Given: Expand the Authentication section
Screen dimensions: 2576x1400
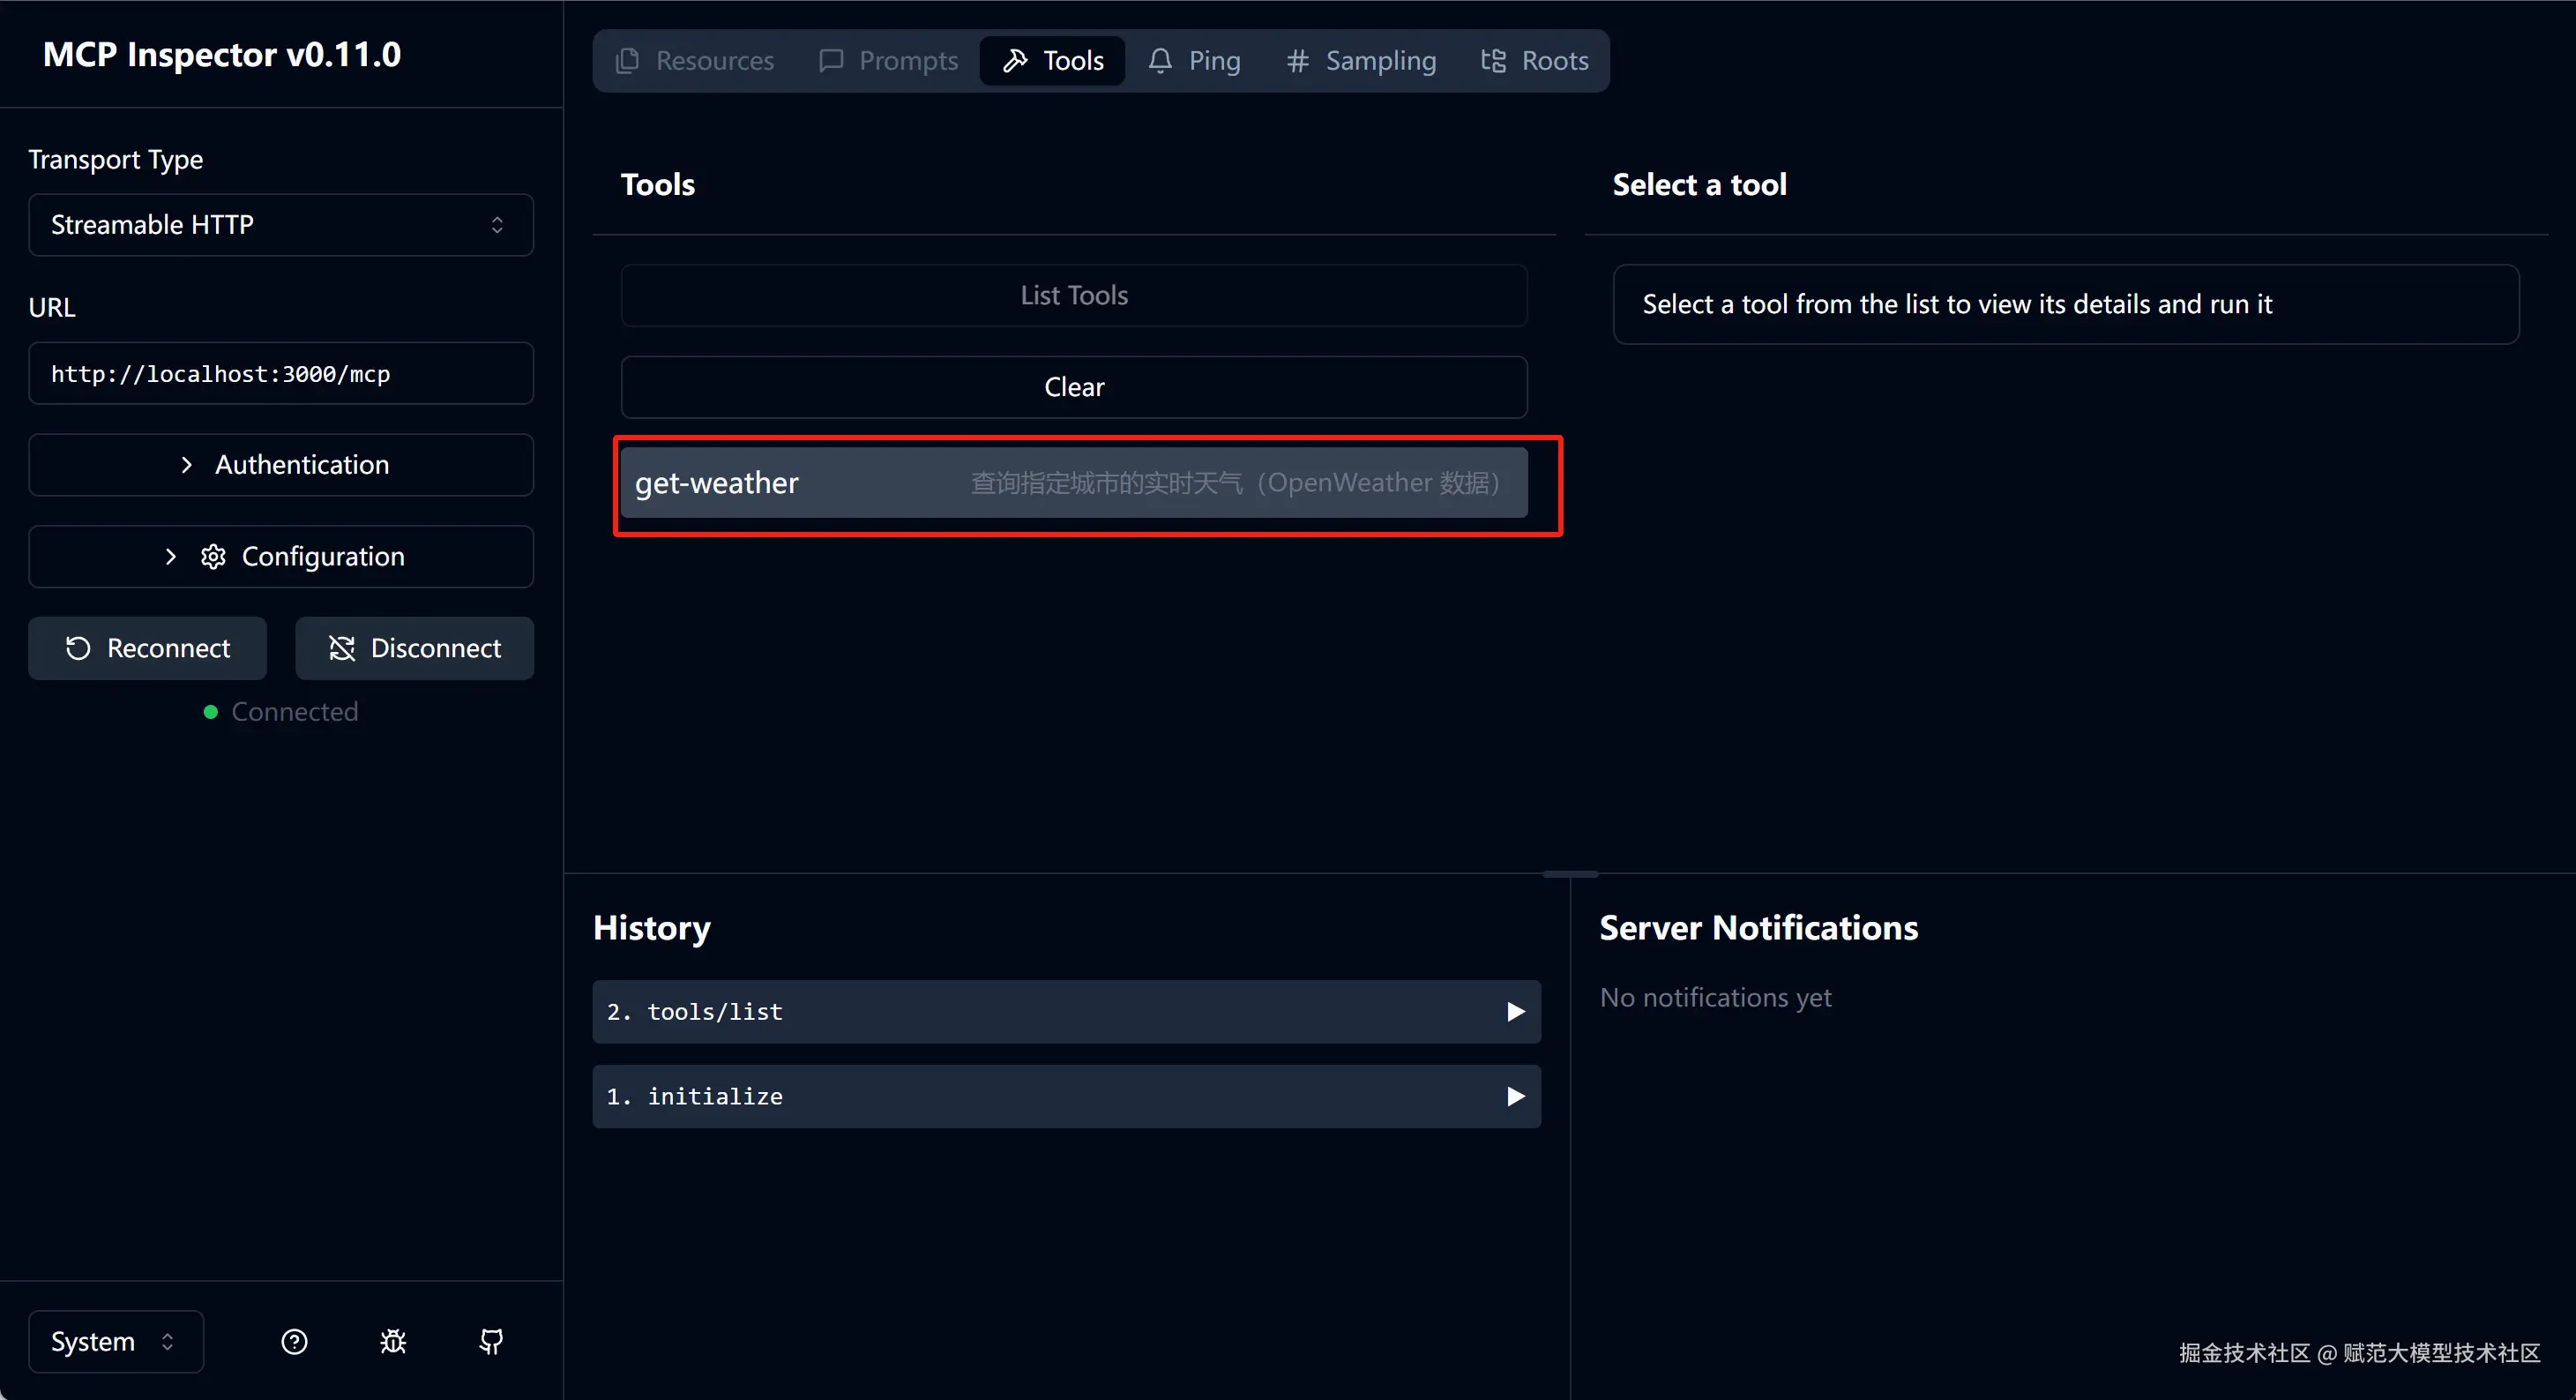Looking at the screenshot, I should (281, 465).
